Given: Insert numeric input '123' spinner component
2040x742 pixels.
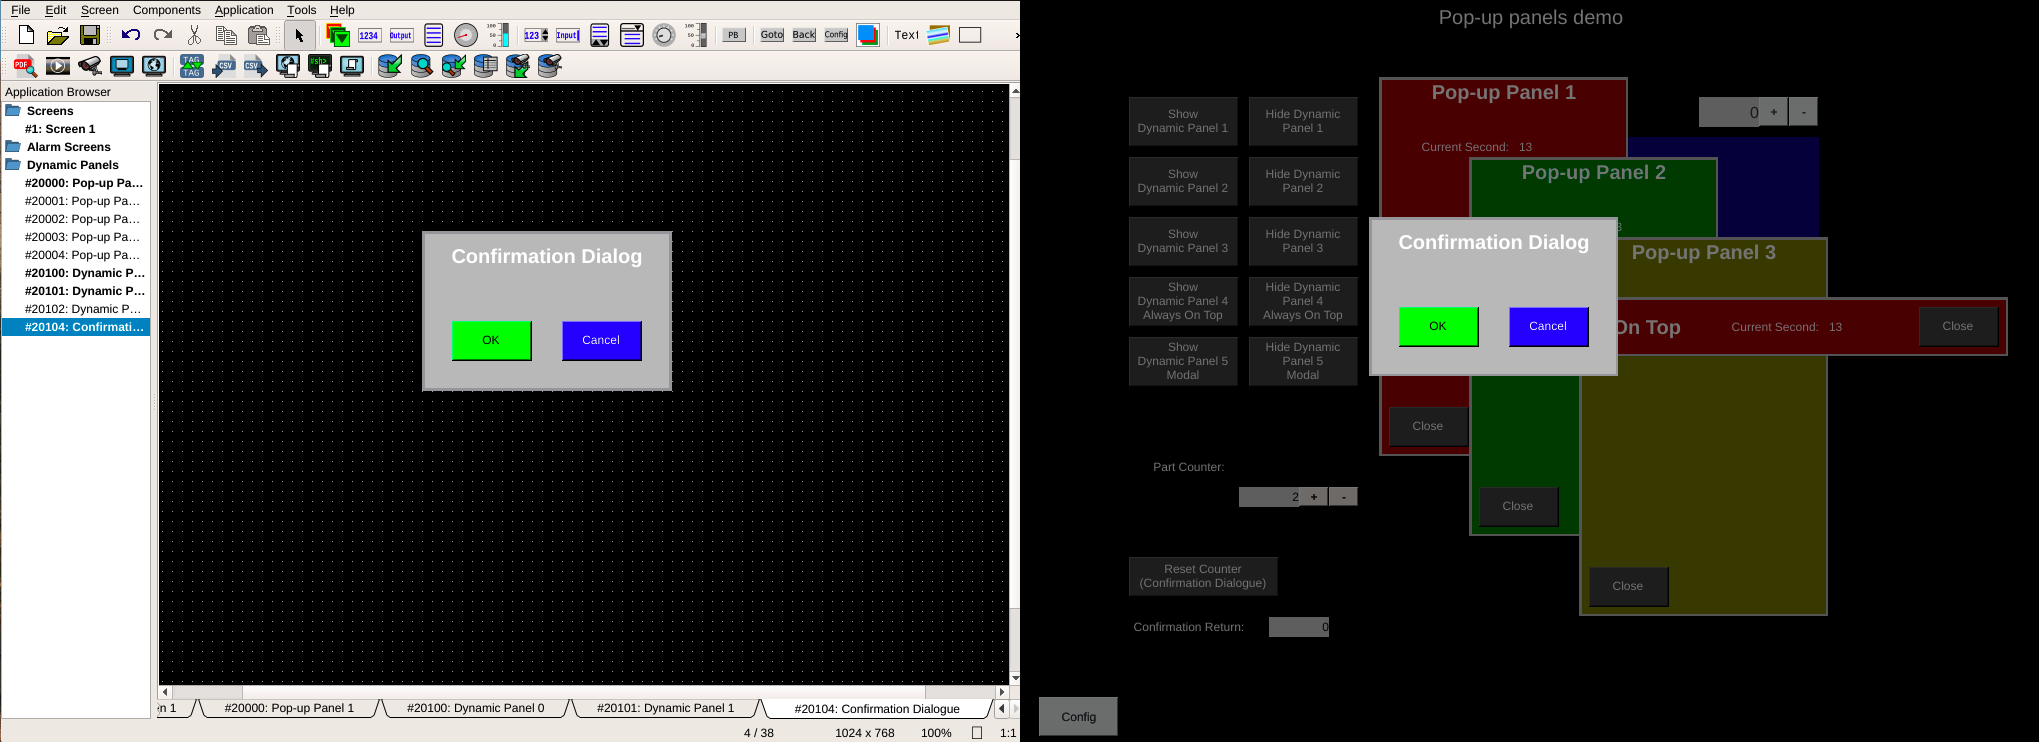Looking at the screenshot, I should [x=536, y=35].
